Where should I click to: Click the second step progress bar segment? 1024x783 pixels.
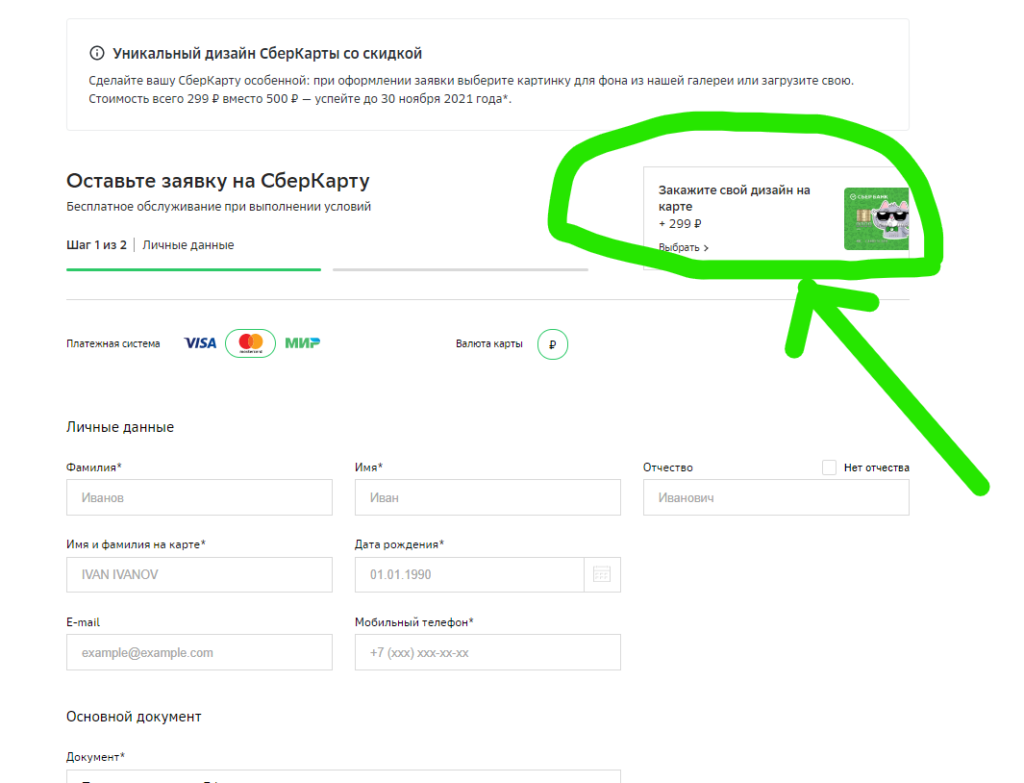(460, 269)
